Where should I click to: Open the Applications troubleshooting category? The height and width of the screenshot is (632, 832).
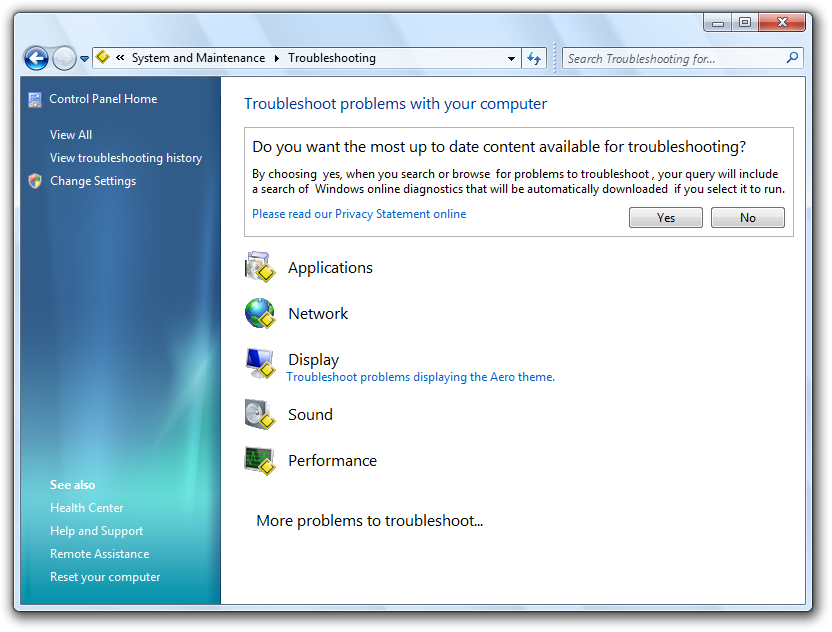click(x=330, y=268)
